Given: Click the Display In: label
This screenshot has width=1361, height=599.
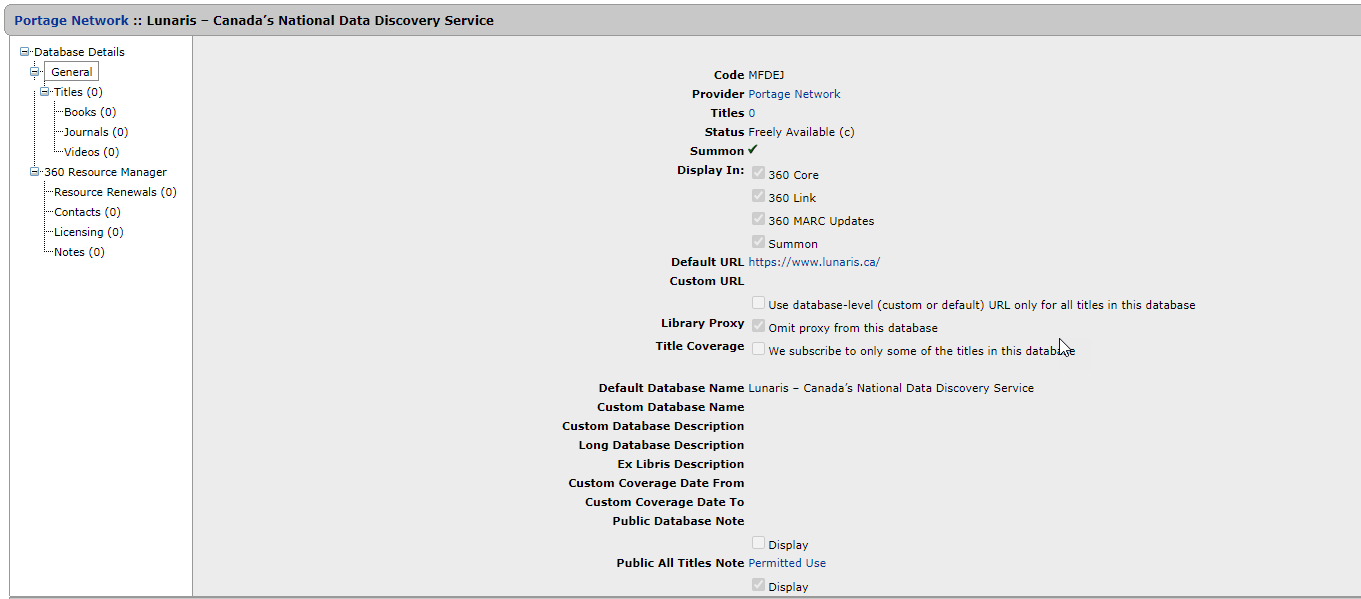Looking at the screenshot, I should point(711,170).
